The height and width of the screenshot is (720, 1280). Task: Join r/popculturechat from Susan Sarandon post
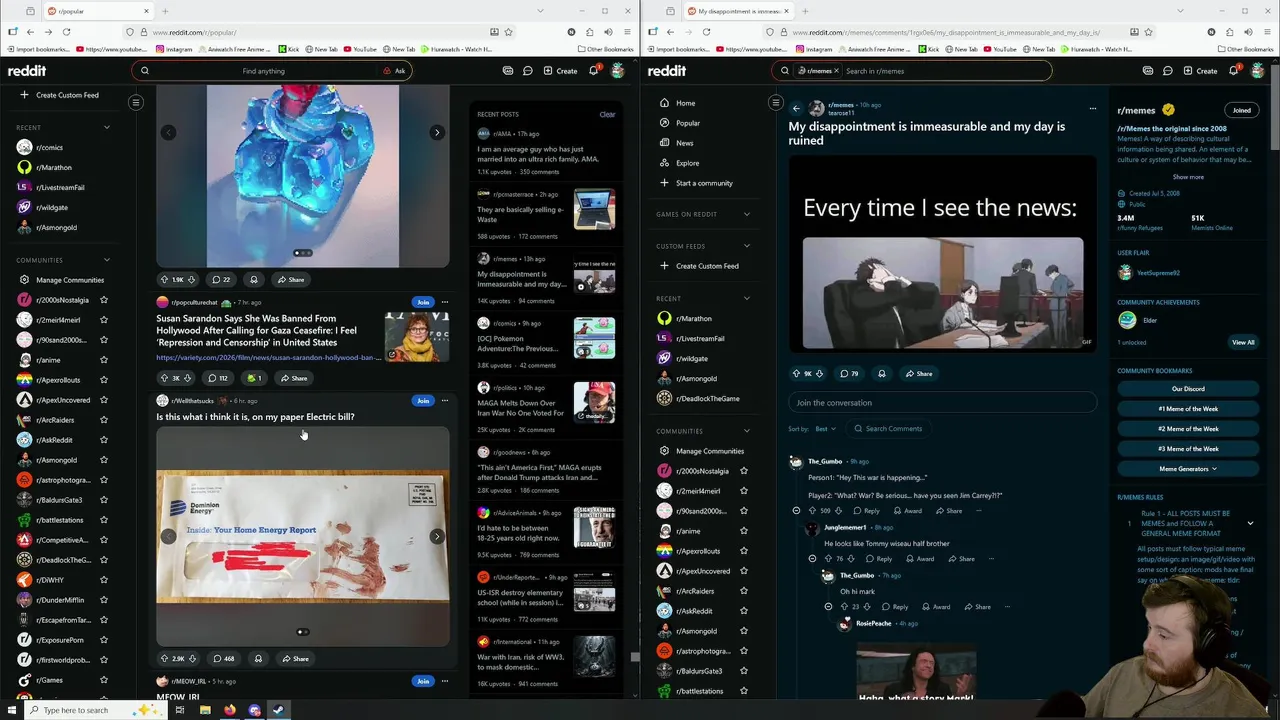coord(423,302)
